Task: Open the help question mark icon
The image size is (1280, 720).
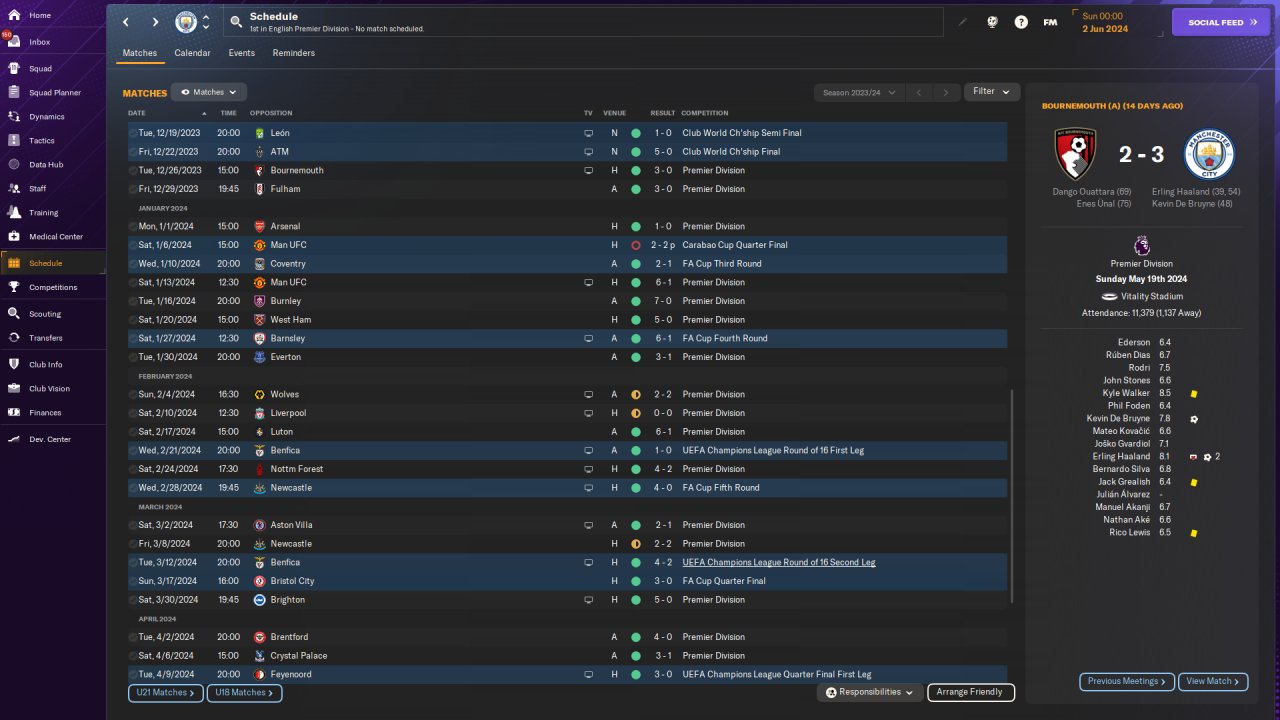Action: (x=1021, y=22)
